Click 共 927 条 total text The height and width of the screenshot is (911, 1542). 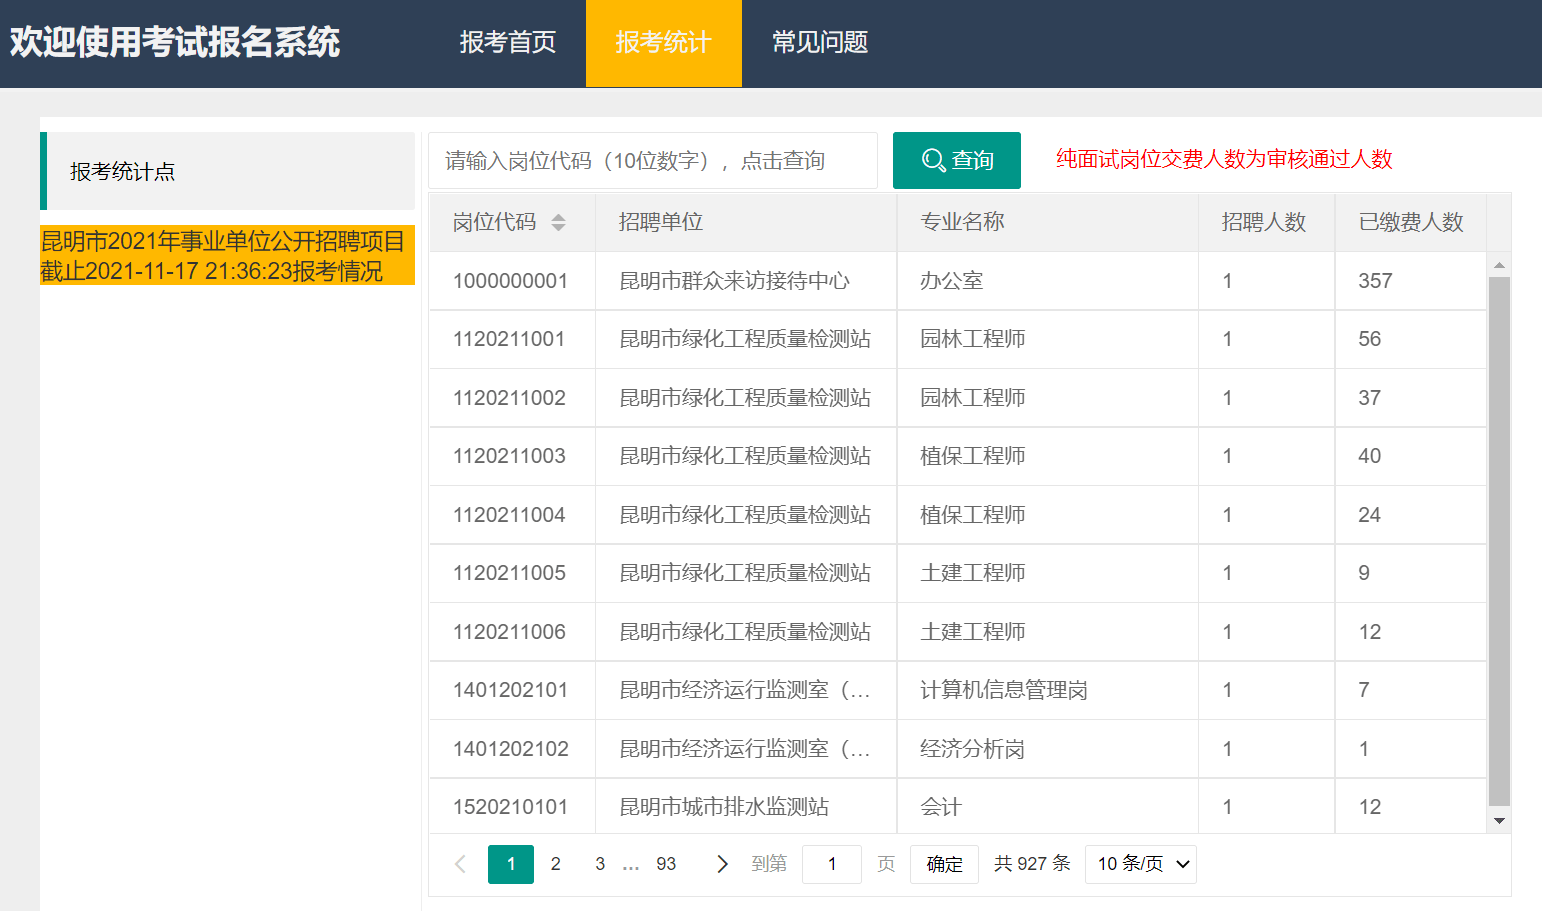pos(1032,864)
